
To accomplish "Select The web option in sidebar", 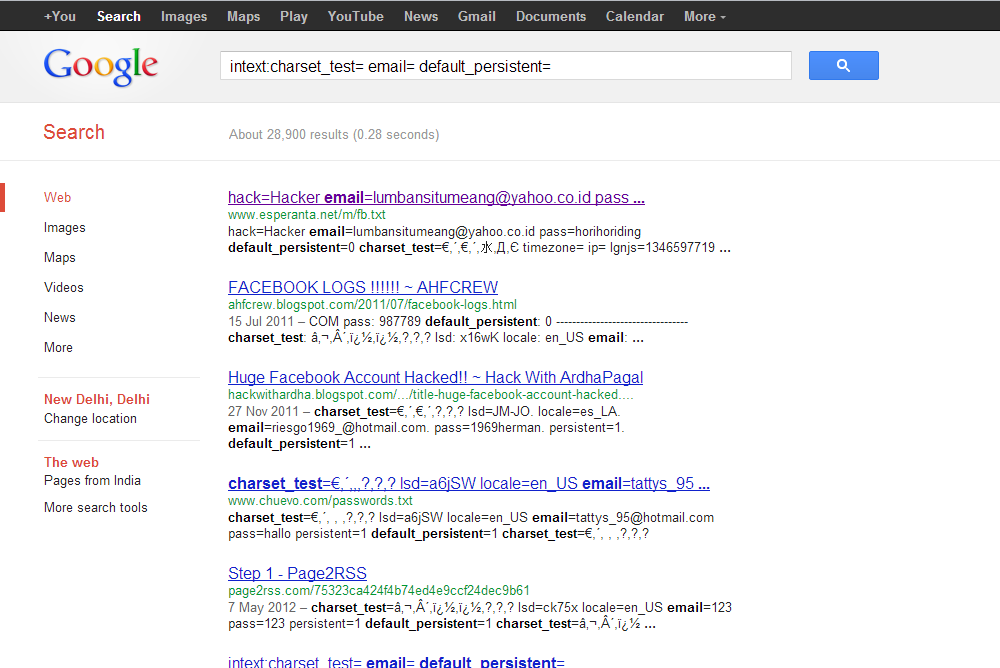I will [x=71, y=463].
